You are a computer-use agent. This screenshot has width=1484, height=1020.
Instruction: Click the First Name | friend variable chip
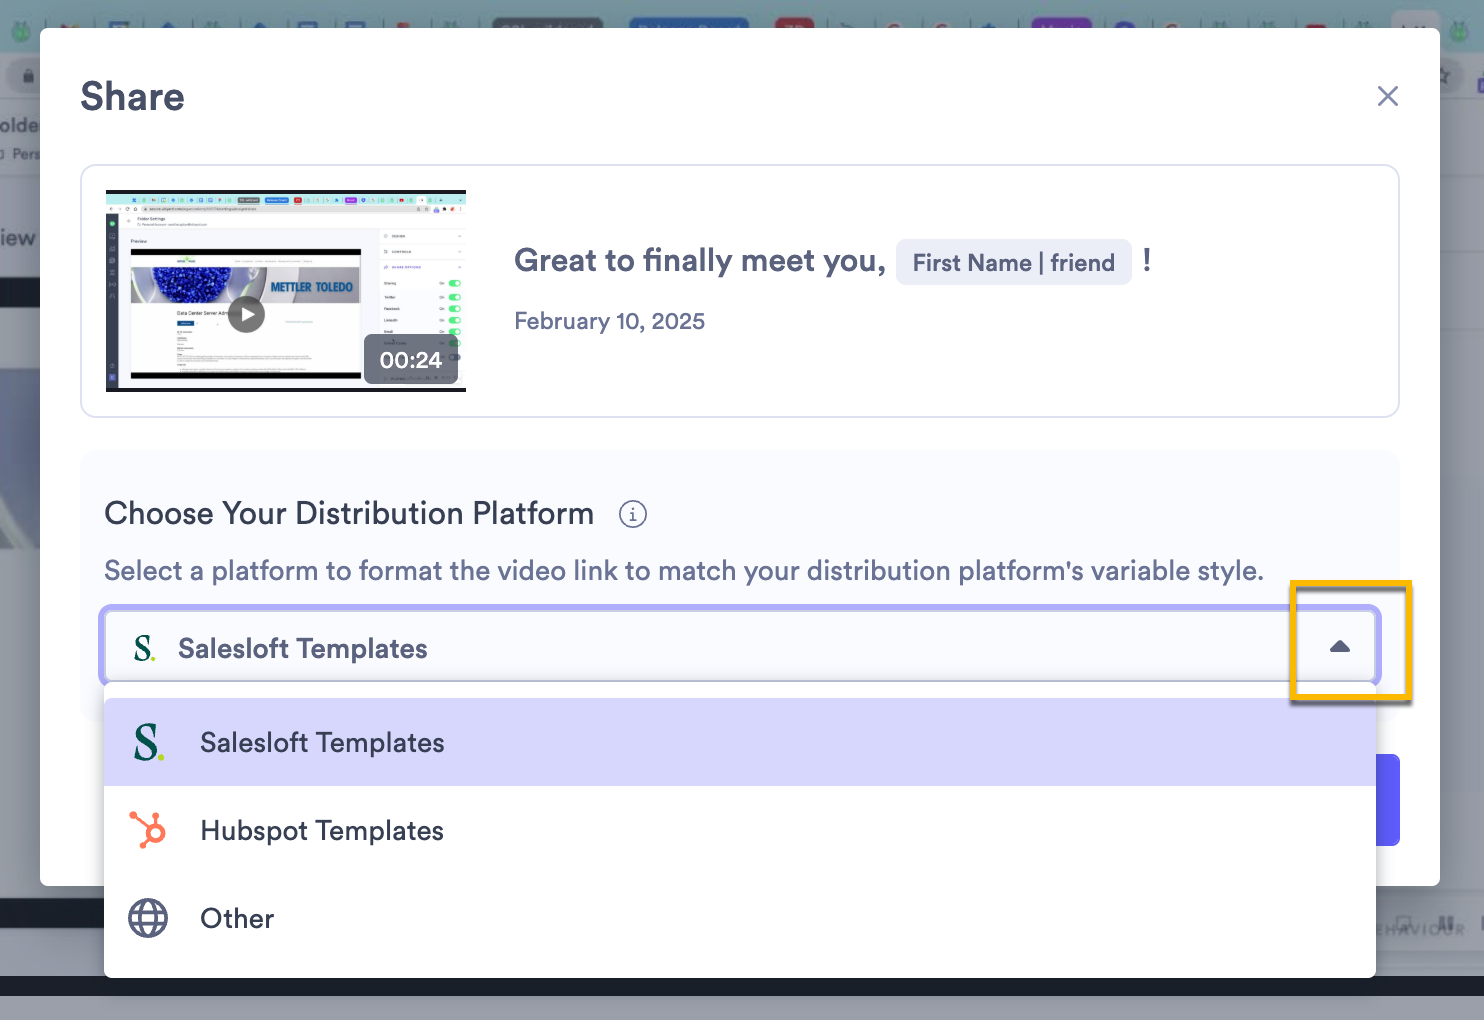pos(1013,262)
